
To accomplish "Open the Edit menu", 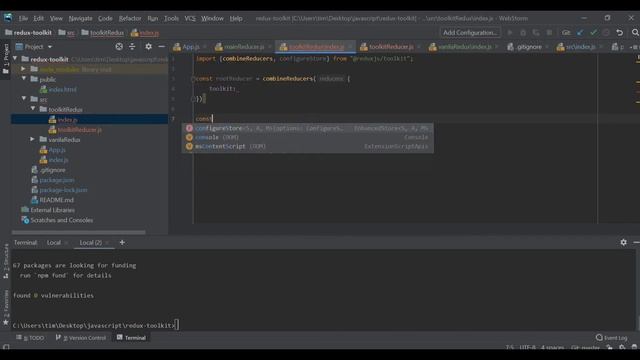I will point(38,18).
